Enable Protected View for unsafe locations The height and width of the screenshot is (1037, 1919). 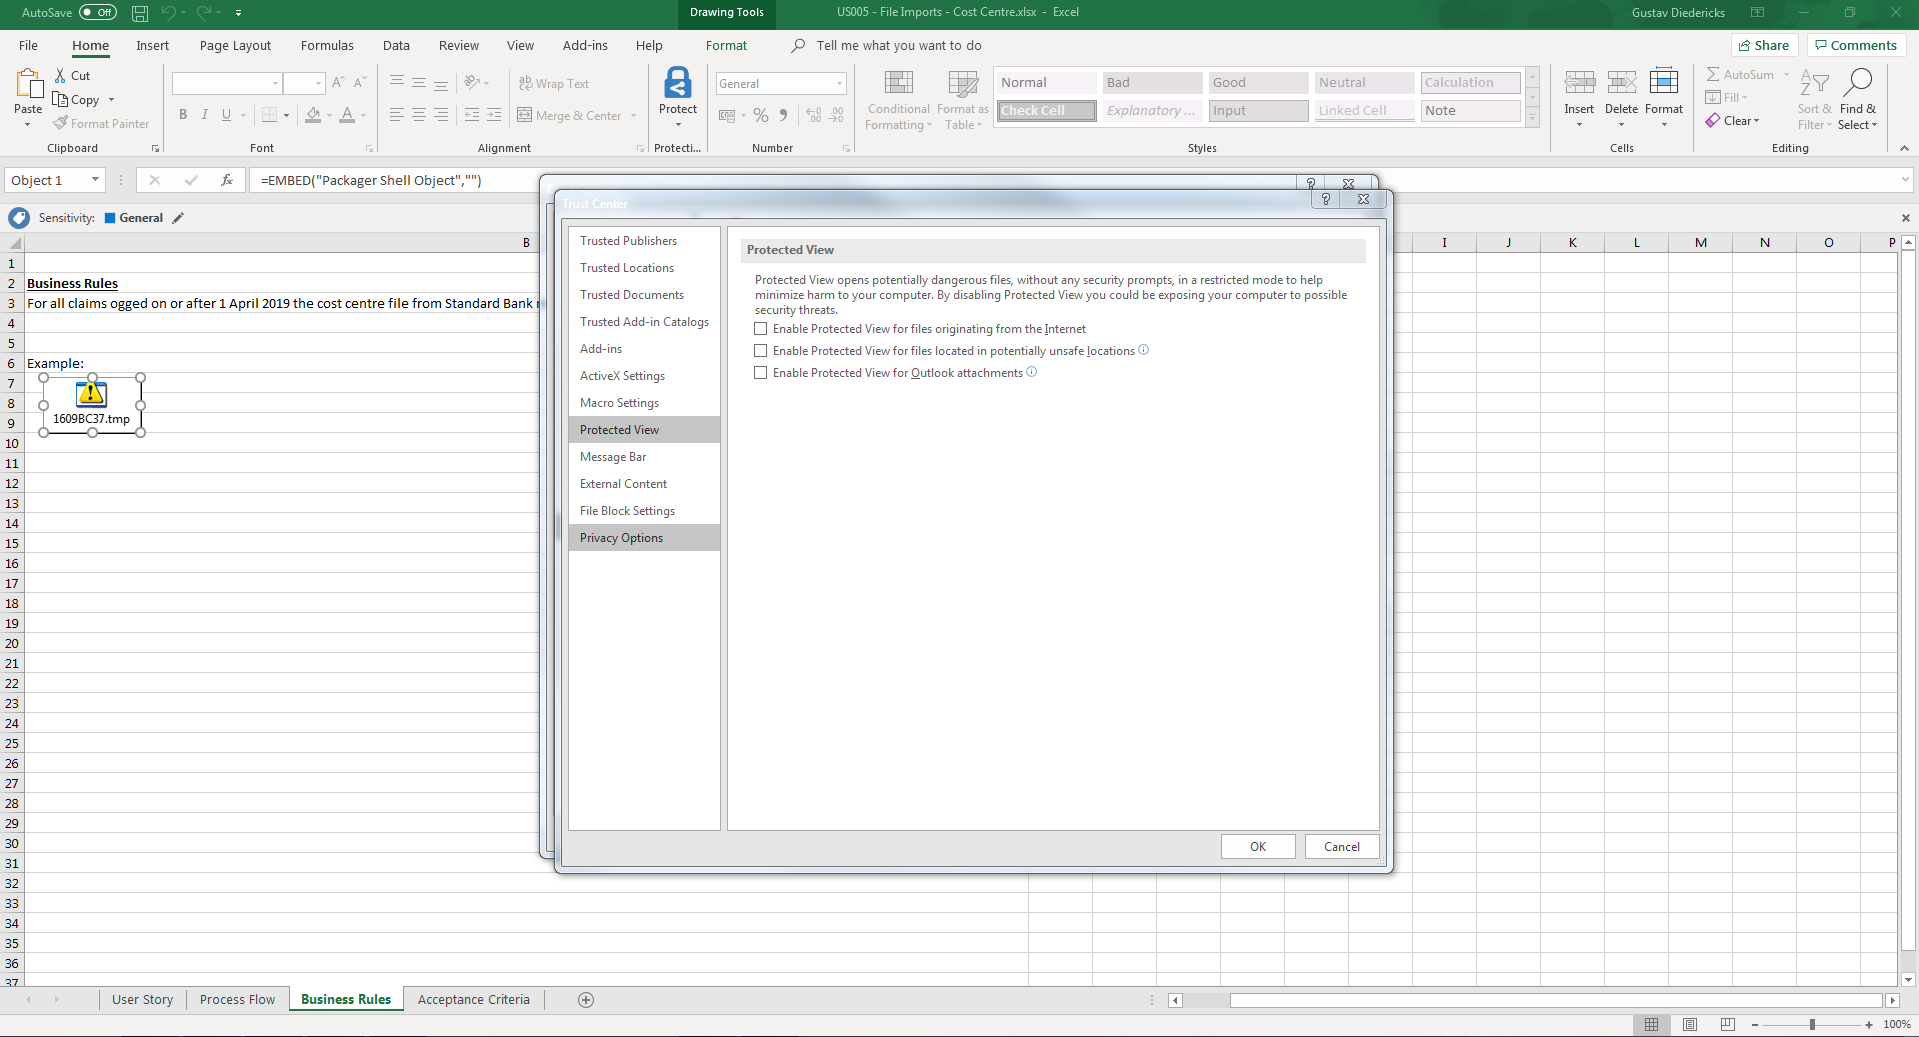[761, 351]
